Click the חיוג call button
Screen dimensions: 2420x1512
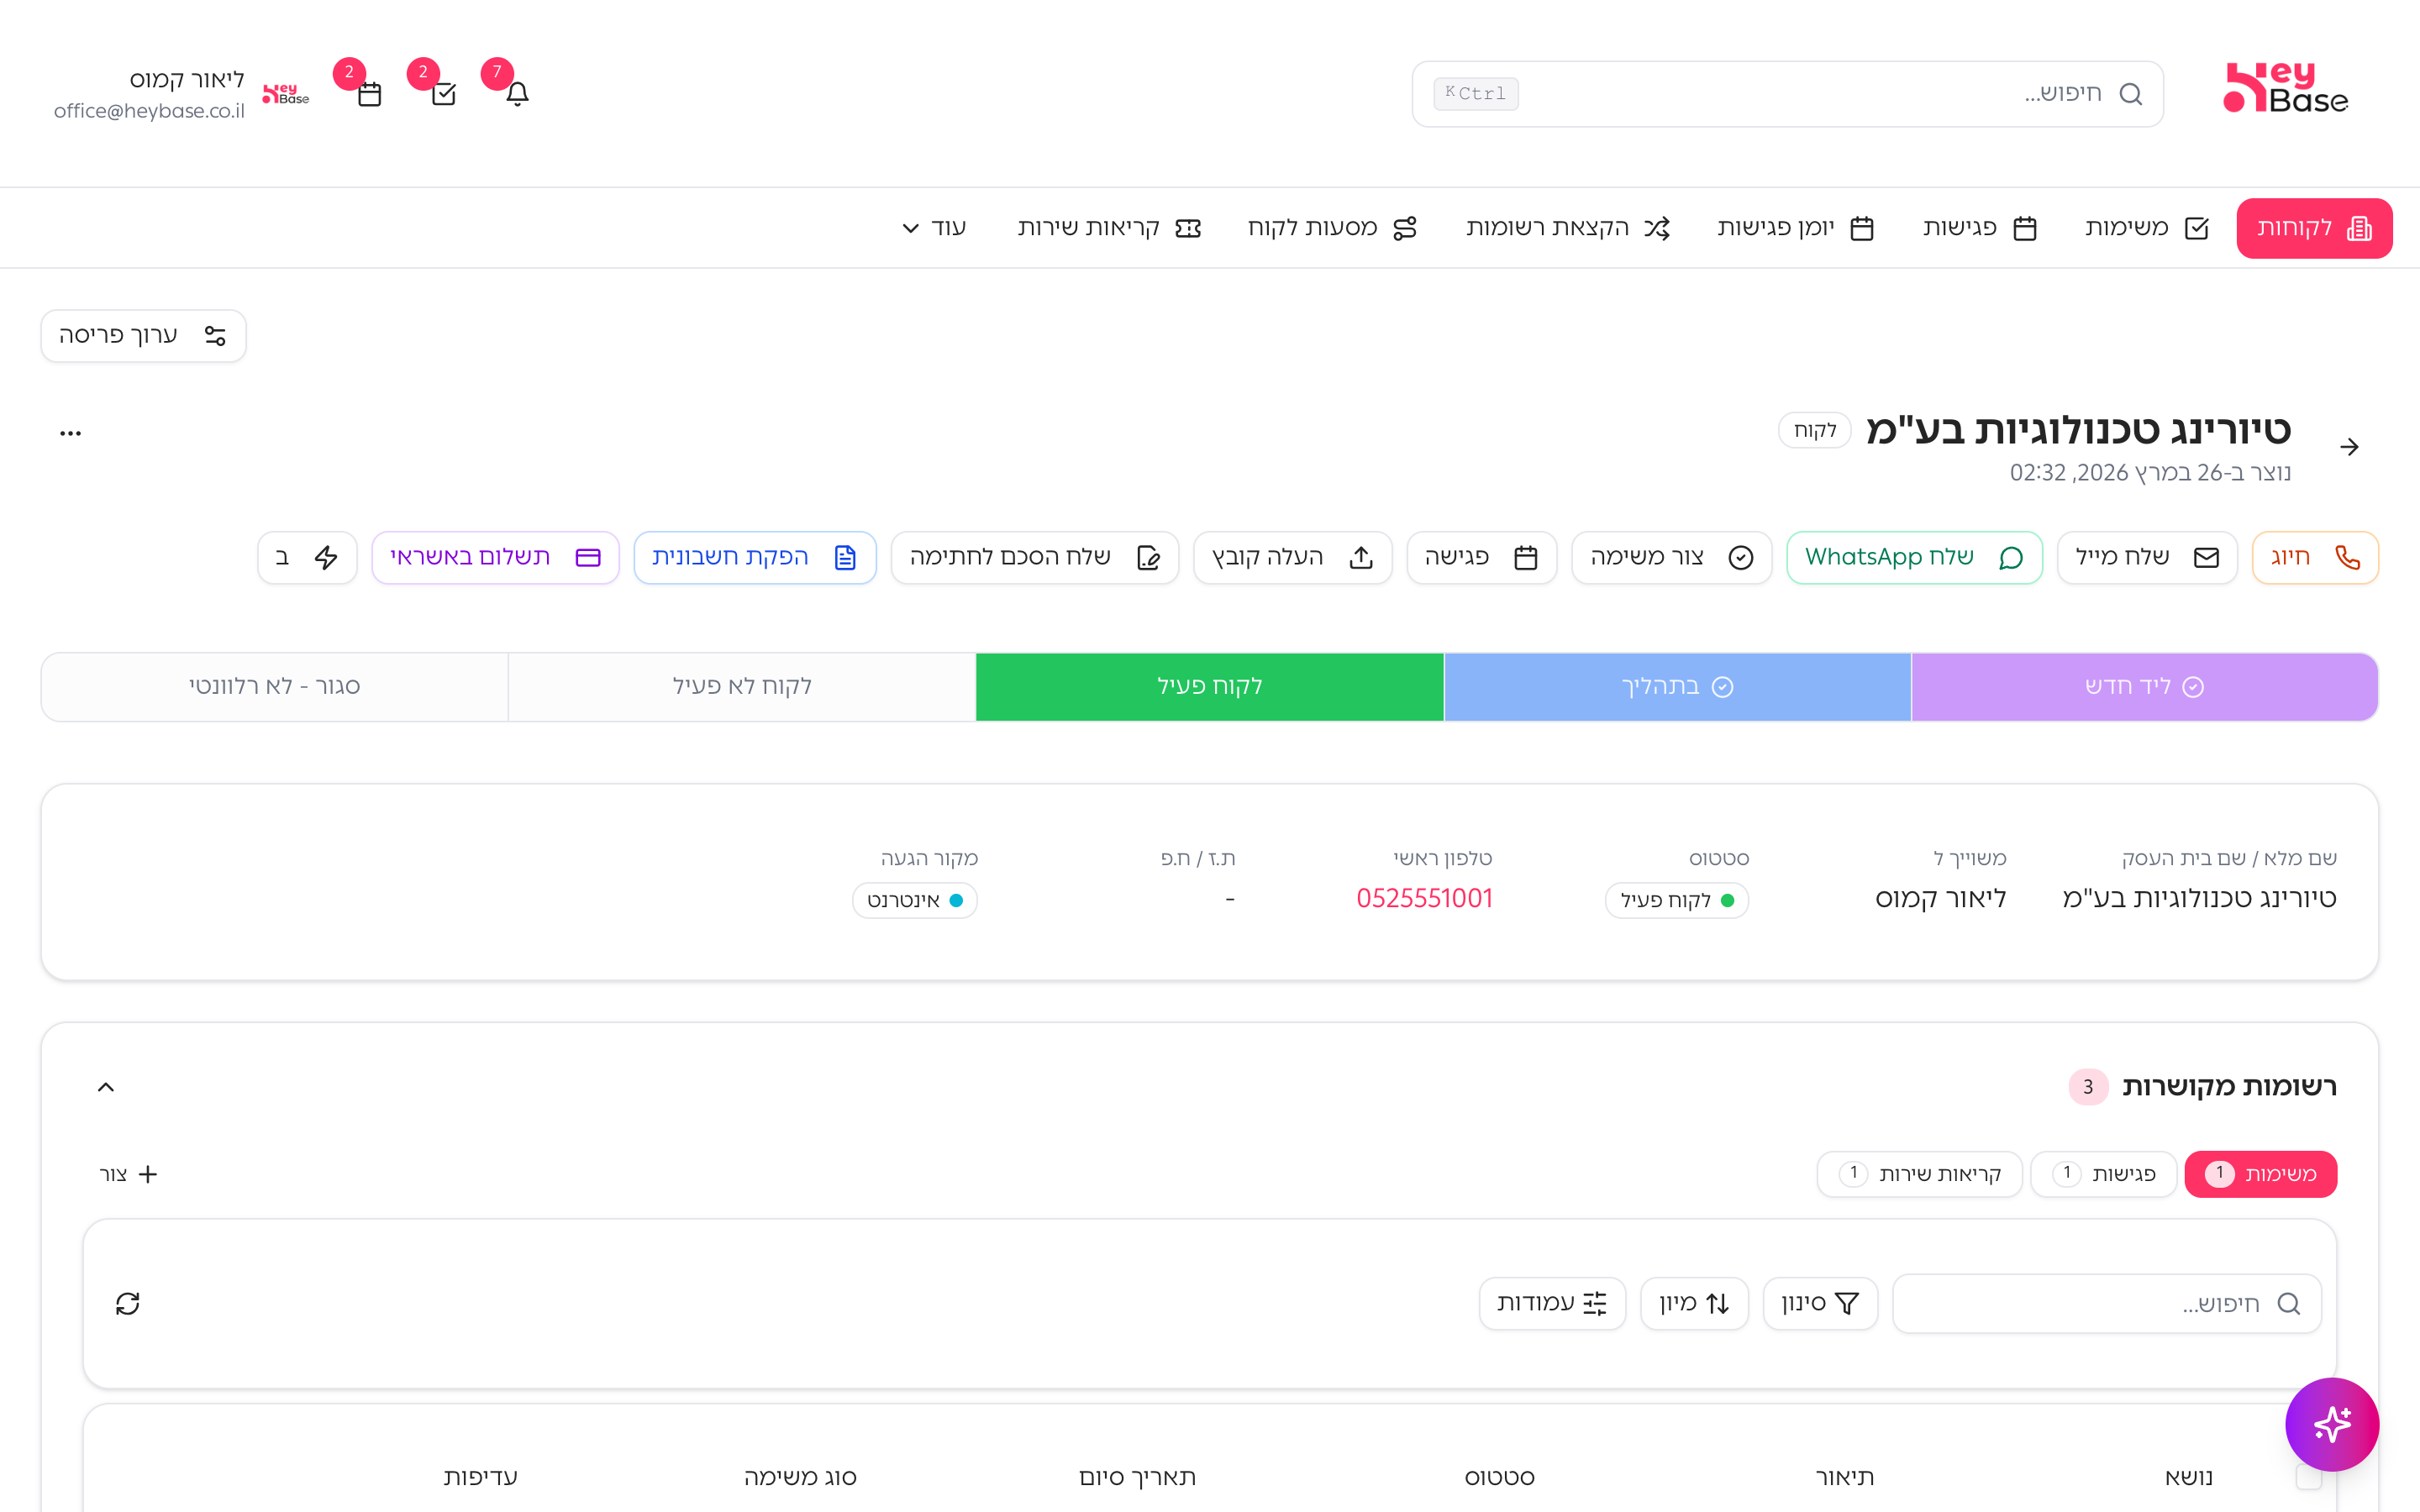point(2314,558)
